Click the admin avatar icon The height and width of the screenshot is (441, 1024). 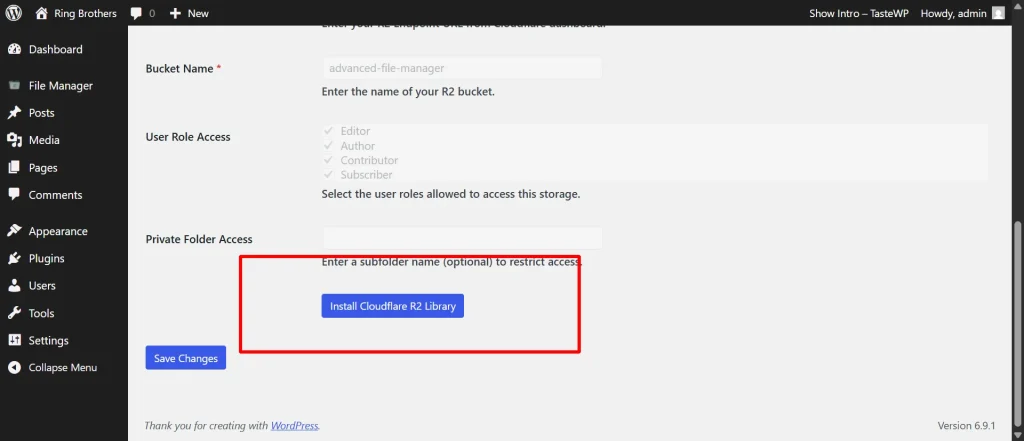[x=998, y=13]
